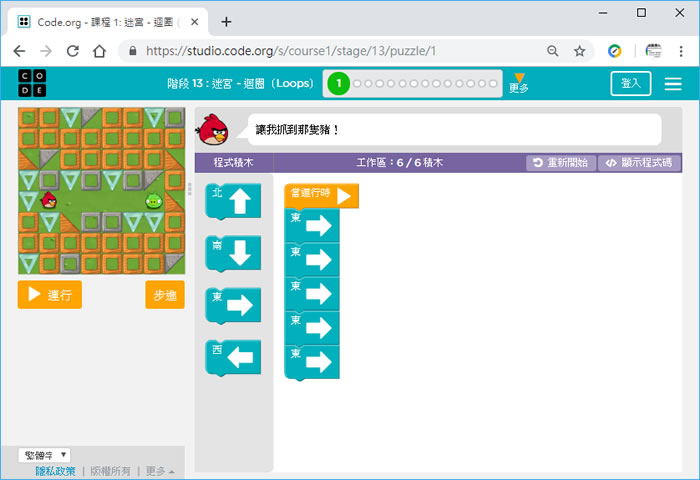Click the 重新開始 restart button
700x480 pixels.
click(561, 163)
